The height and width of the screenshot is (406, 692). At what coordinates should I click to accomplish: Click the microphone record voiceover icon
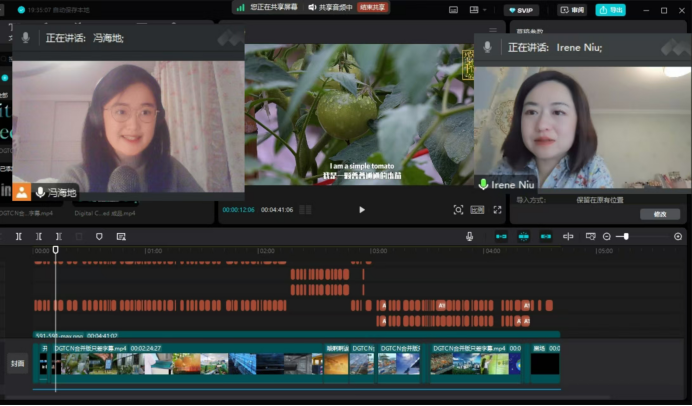469,236
